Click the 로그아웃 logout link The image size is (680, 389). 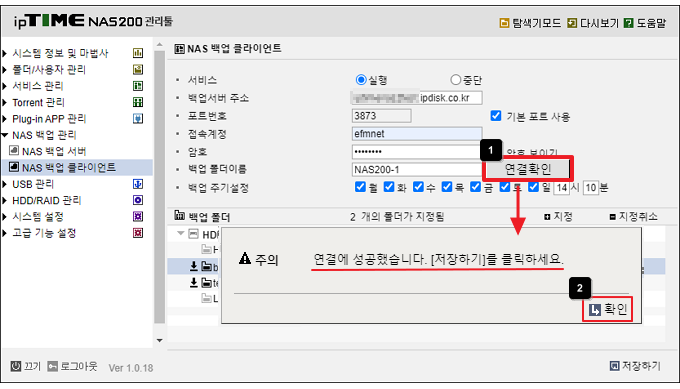pos(78,366)
